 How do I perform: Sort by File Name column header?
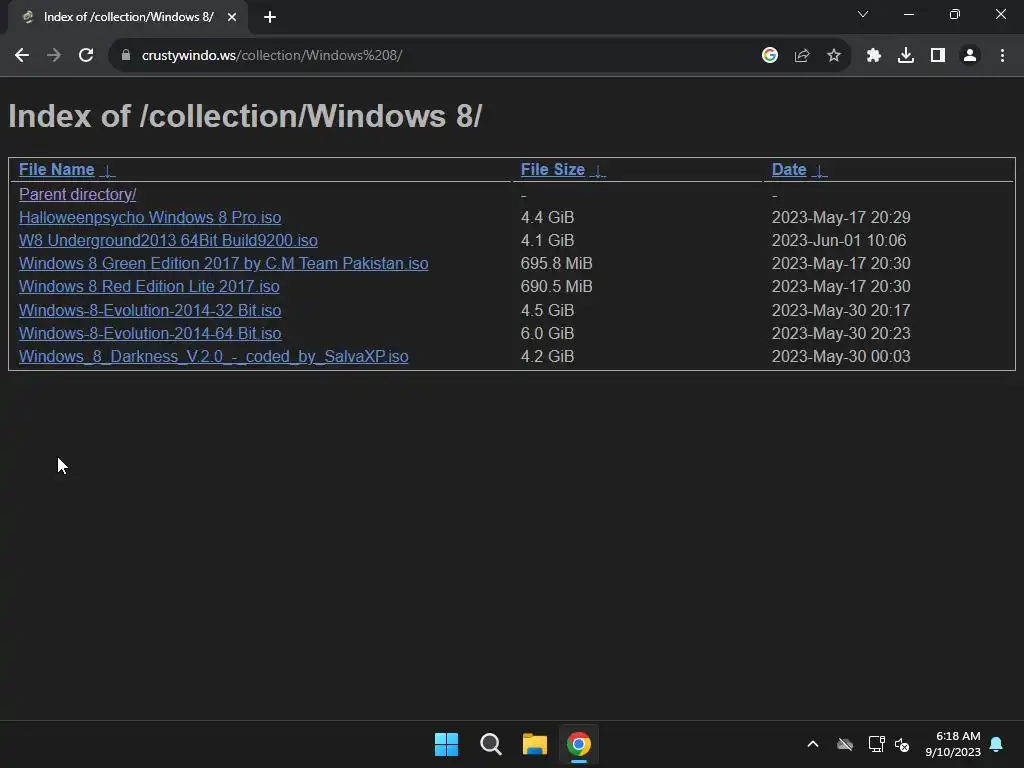(x=56, y=170)
